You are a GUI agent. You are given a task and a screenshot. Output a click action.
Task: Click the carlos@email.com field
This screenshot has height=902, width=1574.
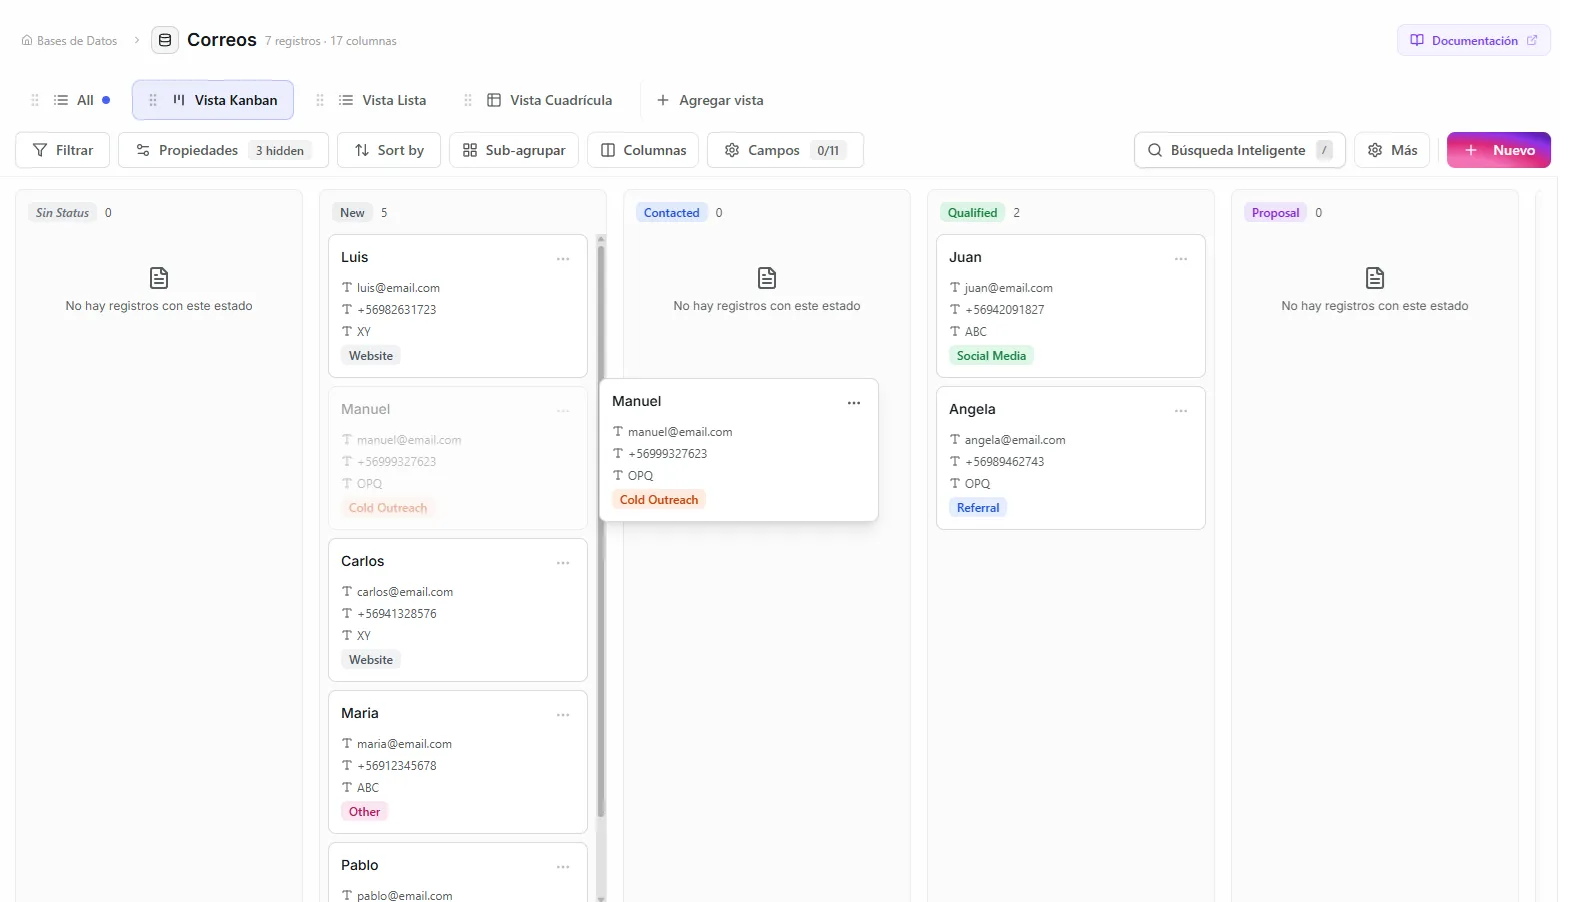tap(405, 592)
